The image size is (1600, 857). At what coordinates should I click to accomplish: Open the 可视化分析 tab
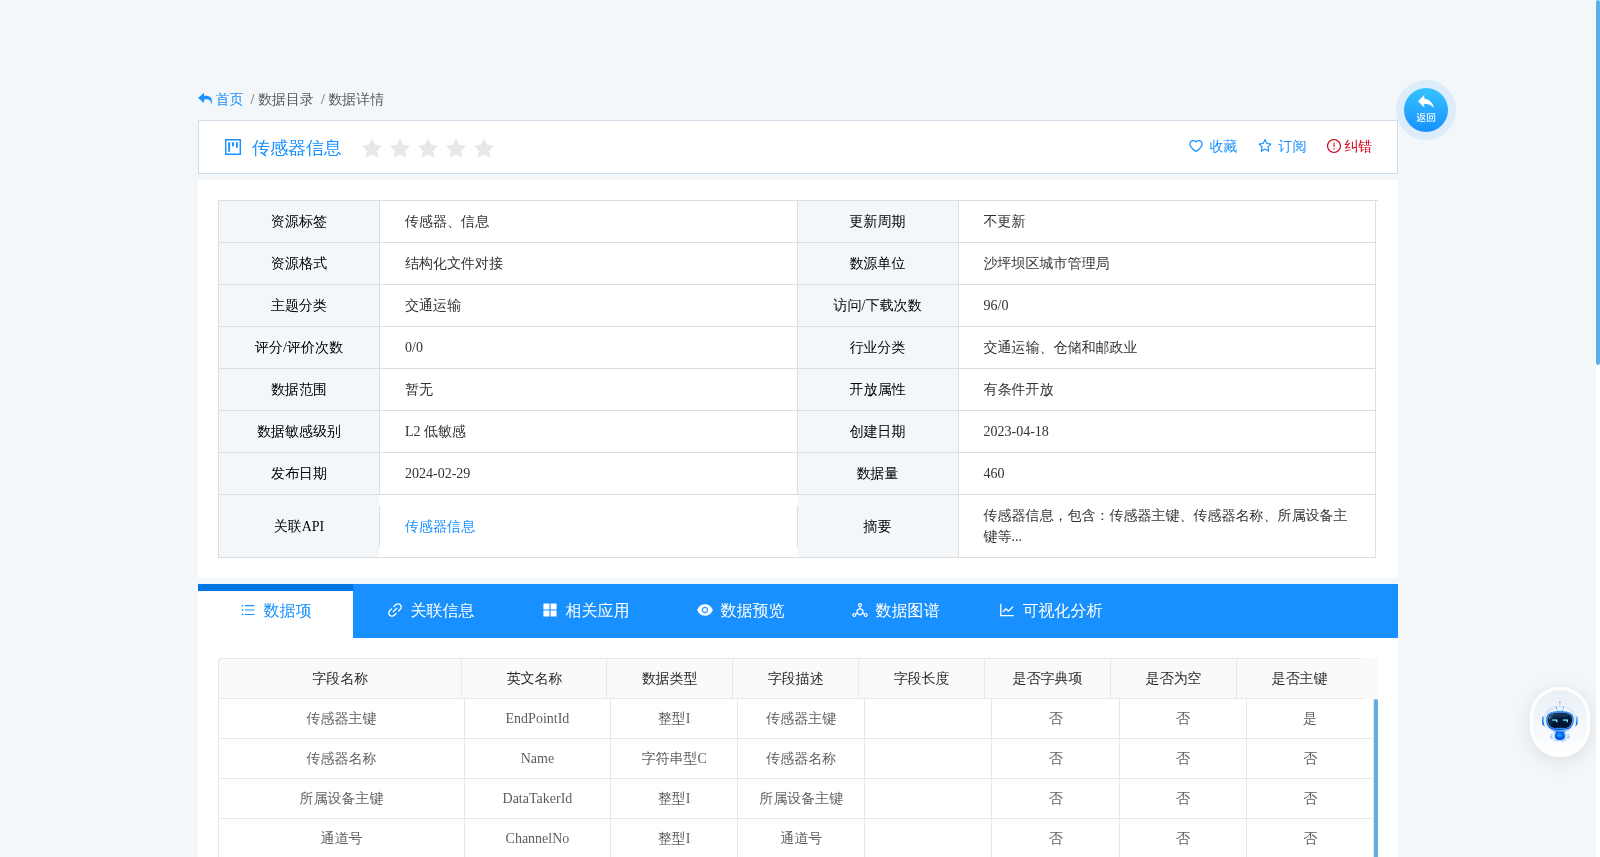point(1051,611)
